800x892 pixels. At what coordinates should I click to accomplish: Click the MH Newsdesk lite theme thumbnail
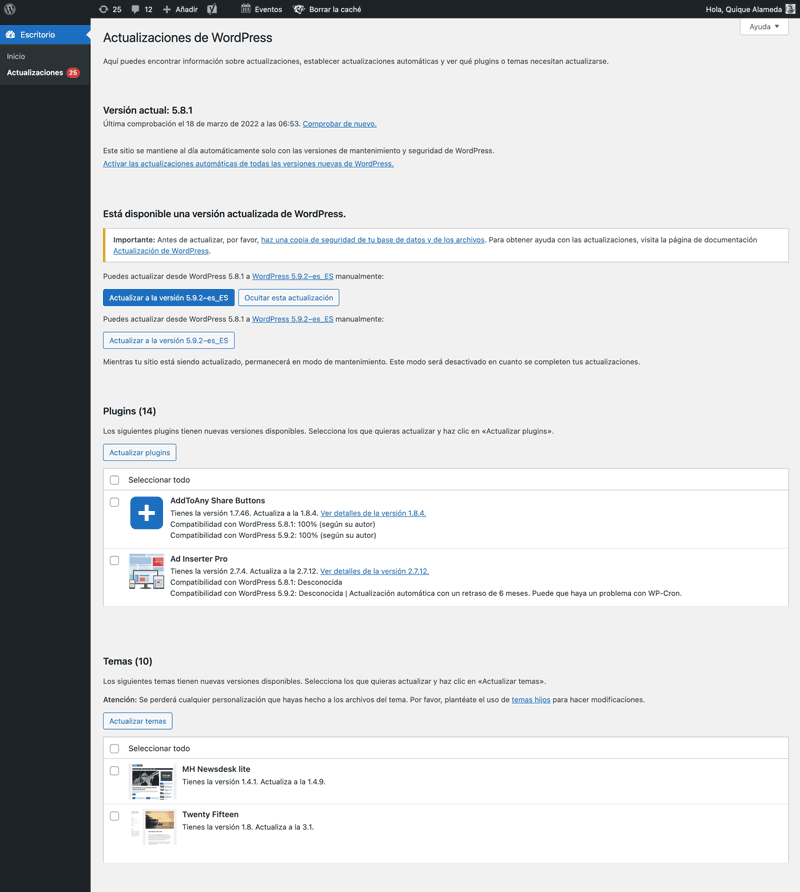click(152, 782)
